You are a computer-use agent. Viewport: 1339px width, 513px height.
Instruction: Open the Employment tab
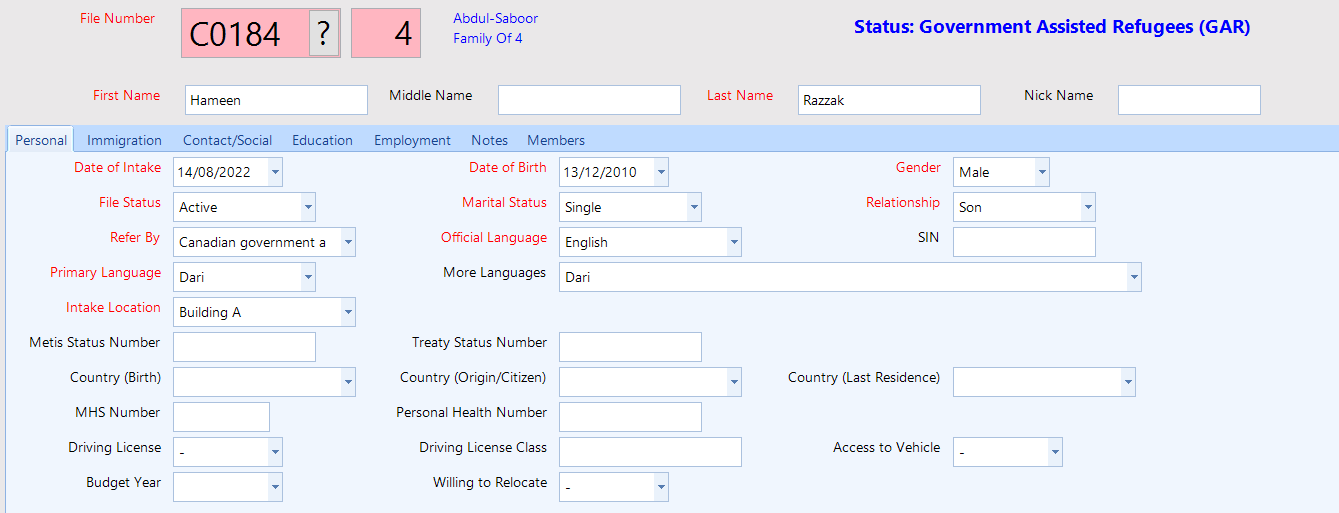click(x=412, y=141)
